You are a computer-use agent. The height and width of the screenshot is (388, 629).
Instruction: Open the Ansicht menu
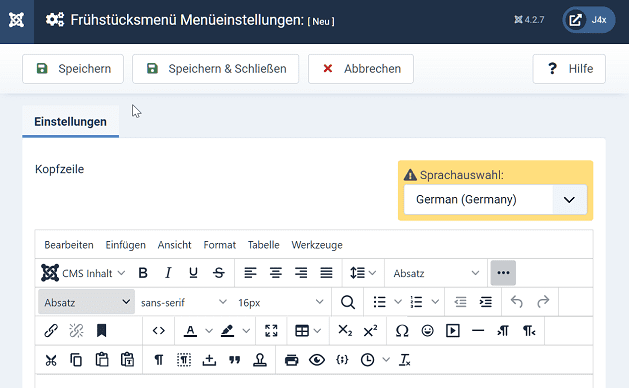coord(174,245)
